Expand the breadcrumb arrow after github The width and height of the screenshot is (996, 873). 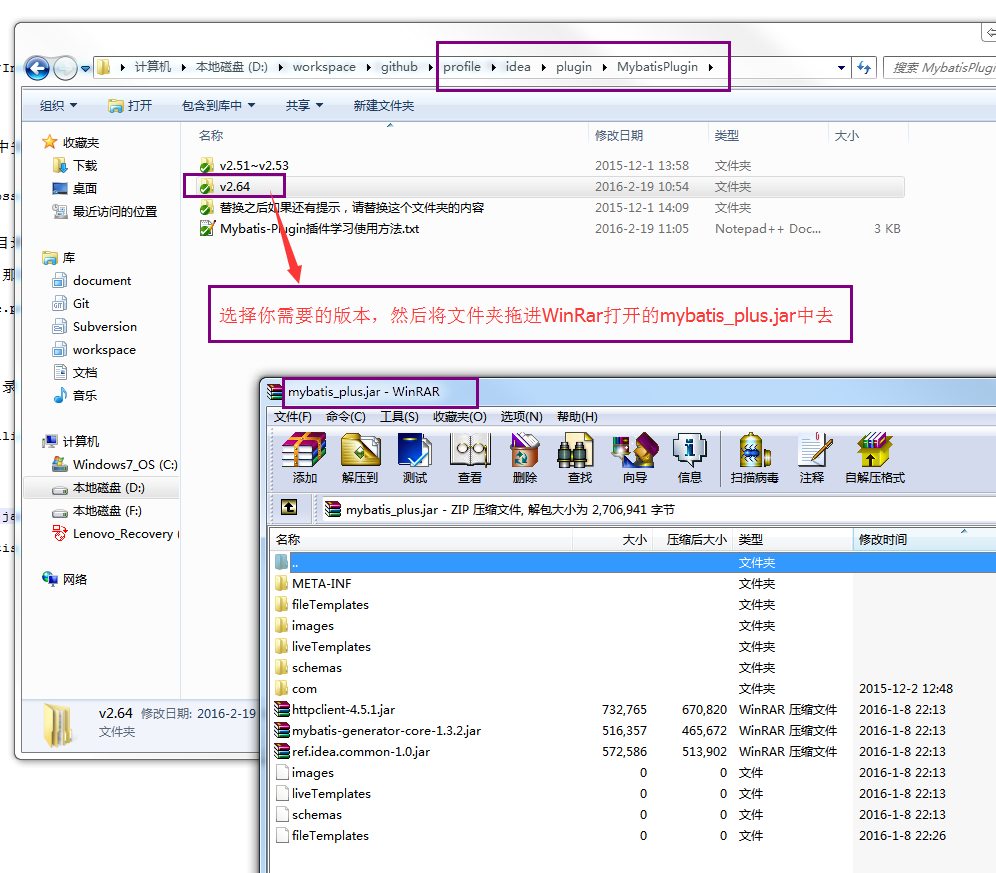tap(430, 67)
